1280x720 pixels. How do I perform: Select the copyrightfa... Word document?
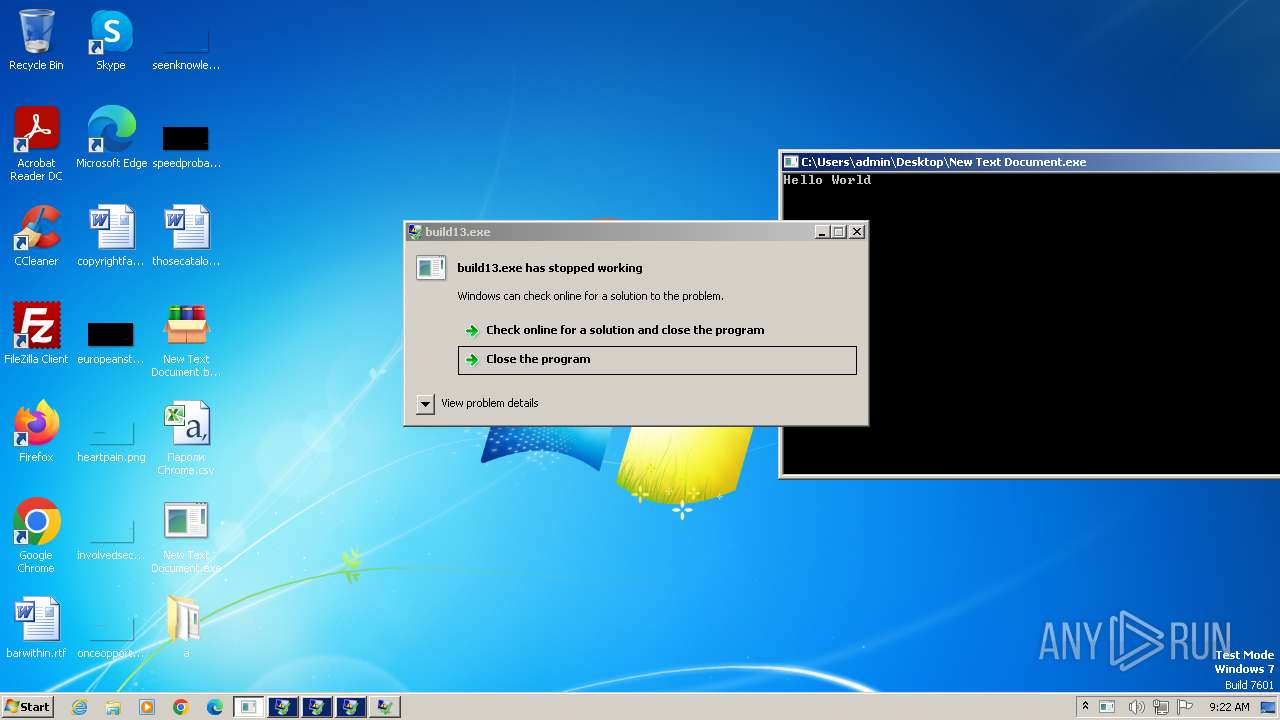tap(111, 236)
